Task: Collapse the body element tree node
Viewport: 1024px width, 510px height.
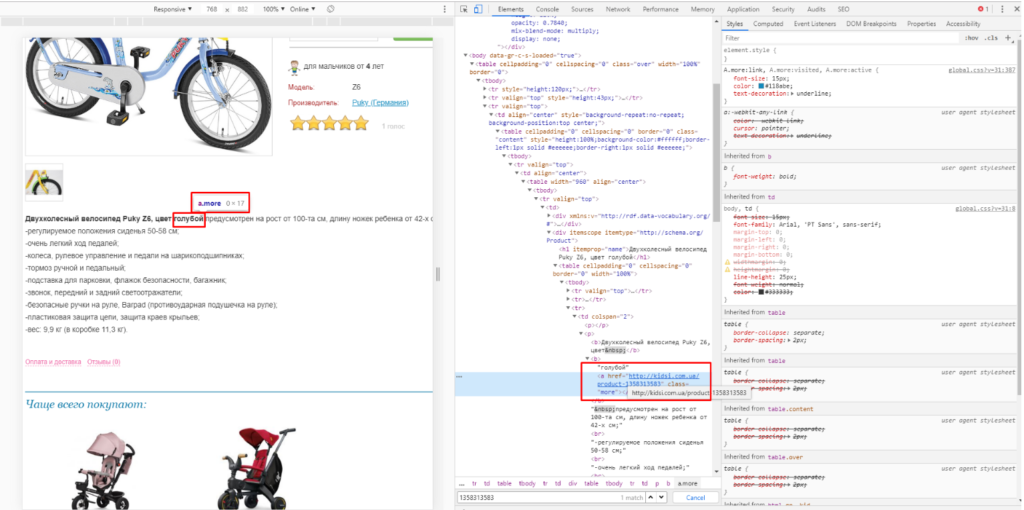Action: pos(465,55)
